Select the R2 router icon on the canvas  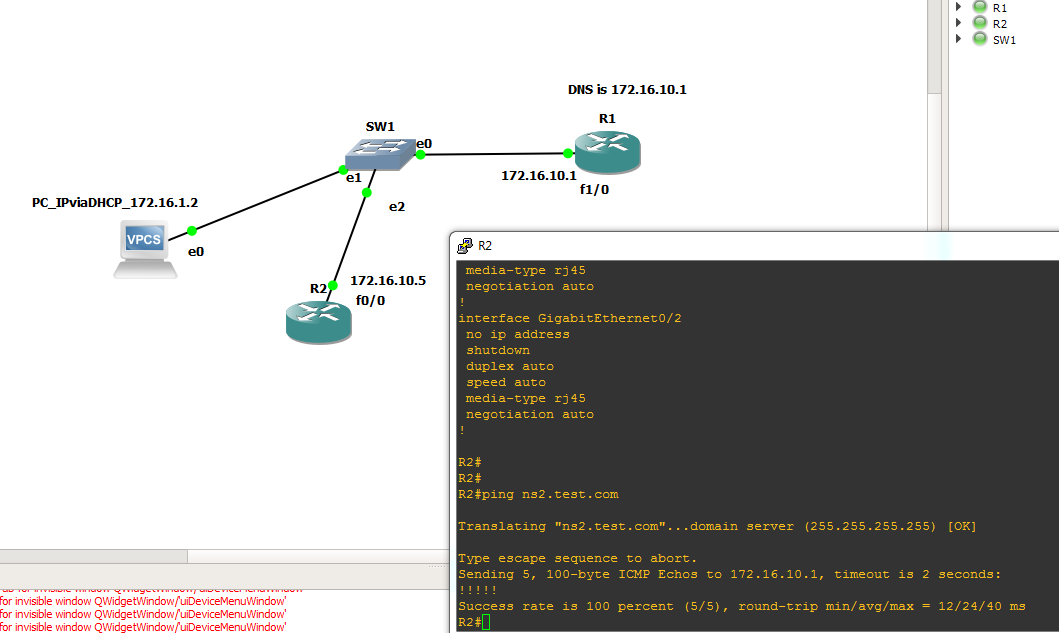click(318, 320)
